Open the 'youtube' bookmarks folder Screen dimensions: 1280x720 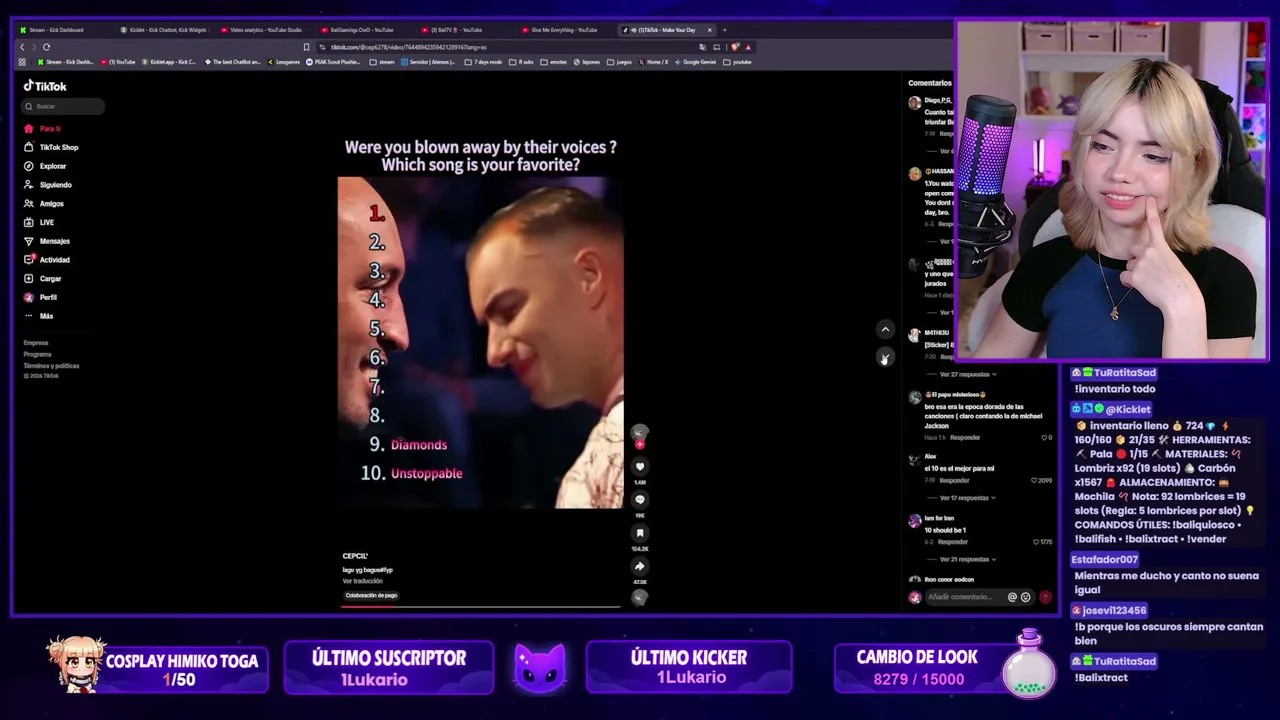(738, 62)
